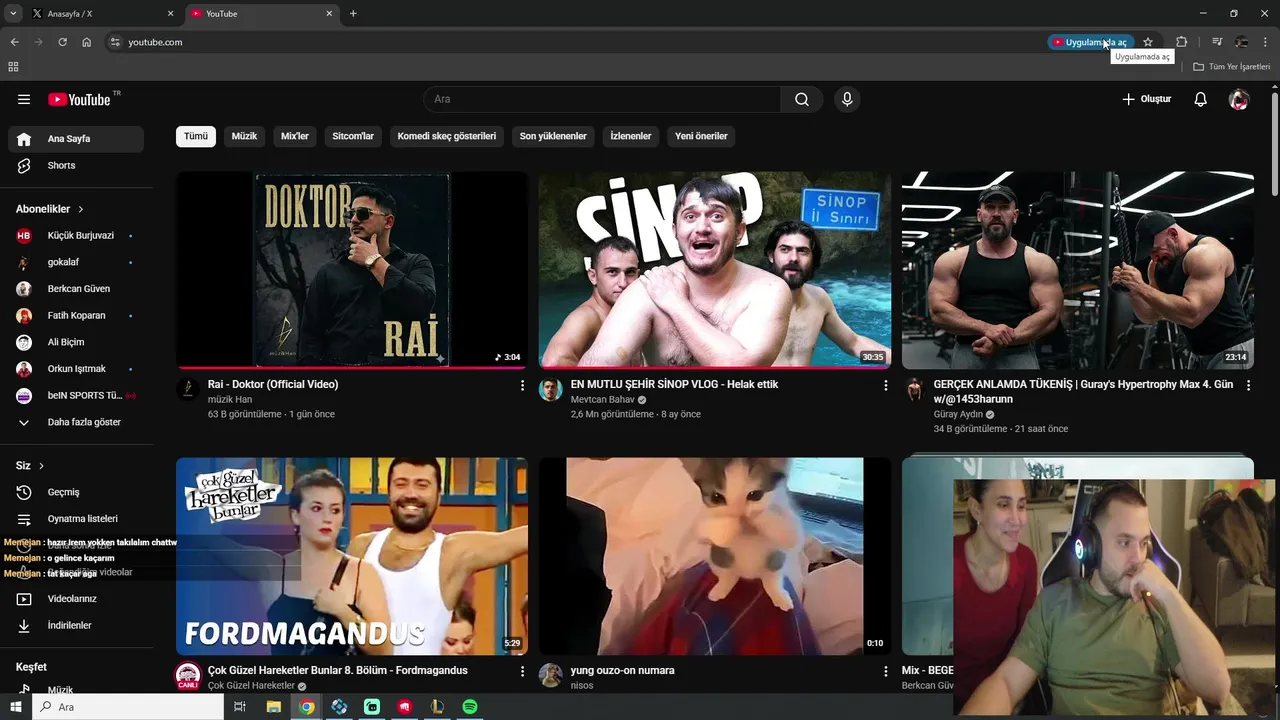Click the search magnifier button
The image size is (1280, 720).
(802, 99)
